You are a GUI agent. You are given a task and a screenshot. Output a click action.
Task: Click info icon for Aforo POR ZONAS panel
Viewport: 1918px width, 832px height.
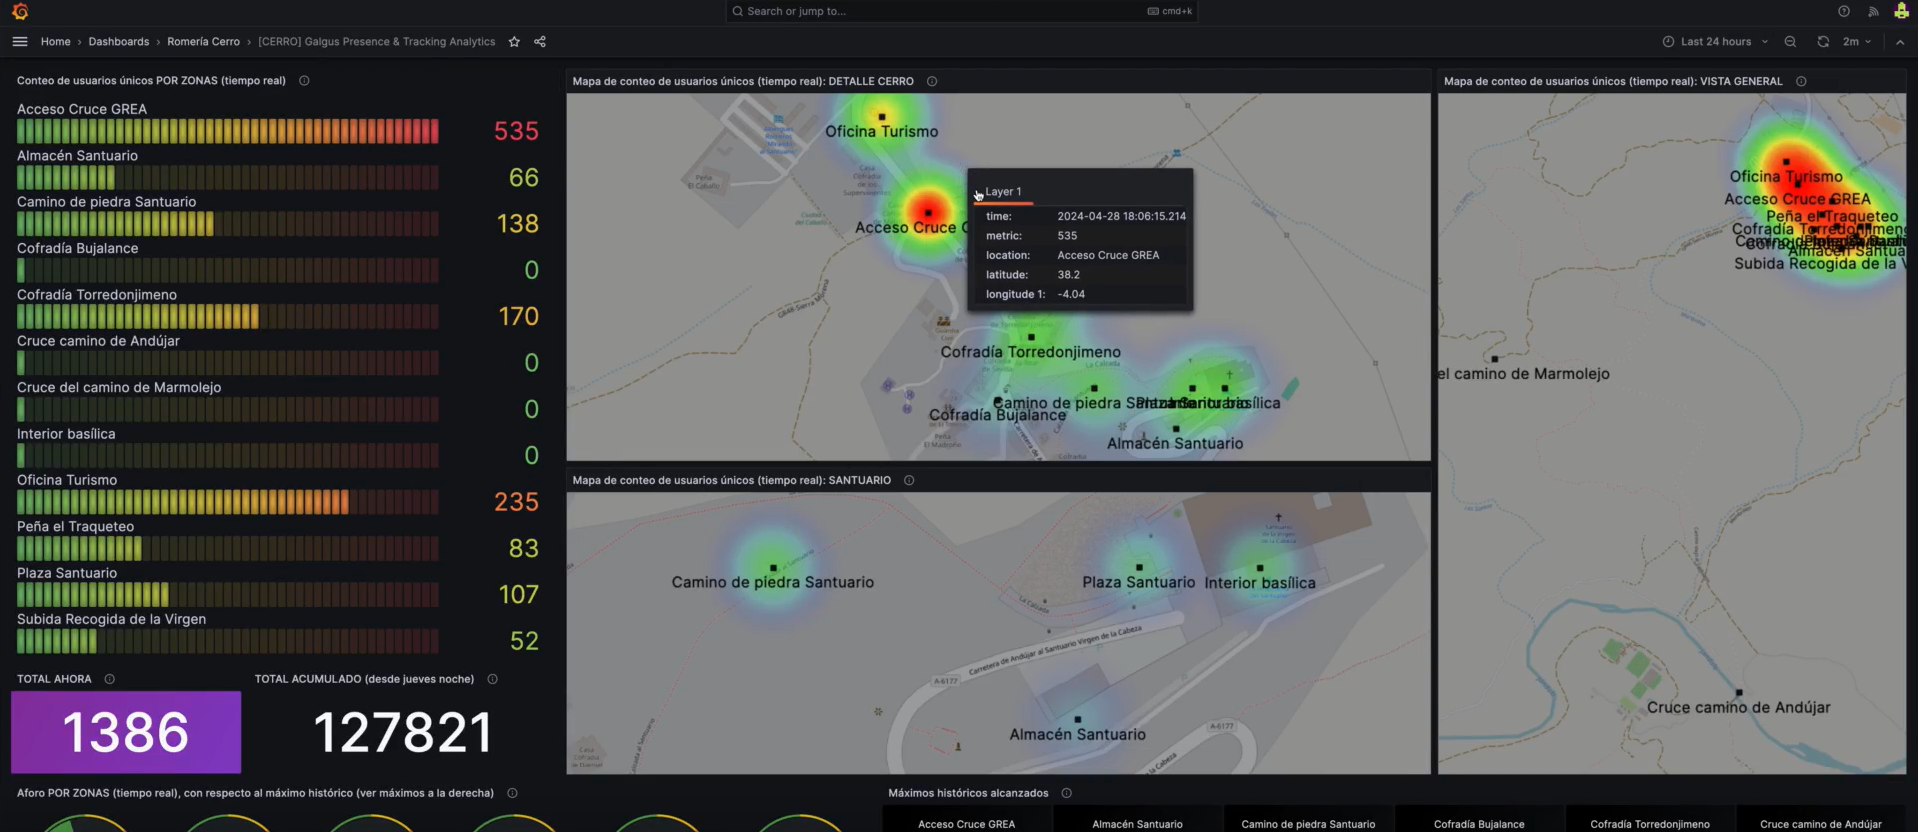512,793
